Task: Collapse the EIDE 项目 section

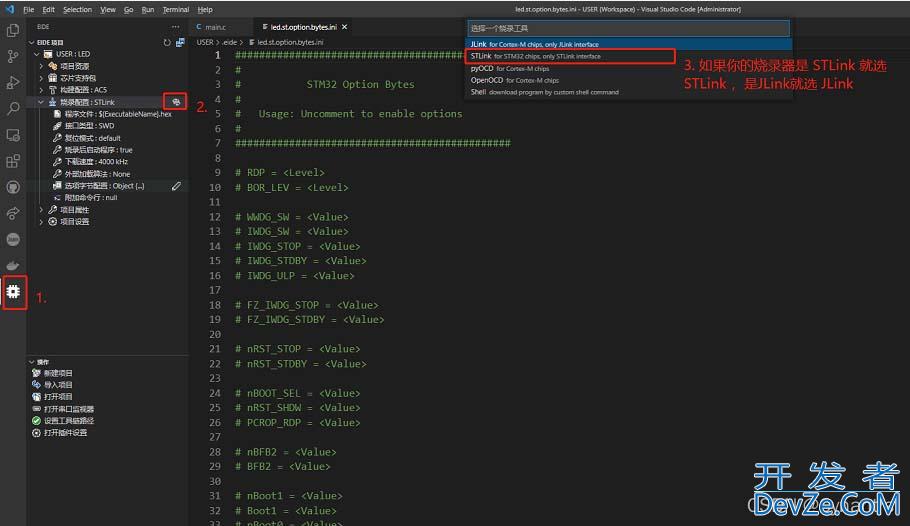Action: point(32,42)
